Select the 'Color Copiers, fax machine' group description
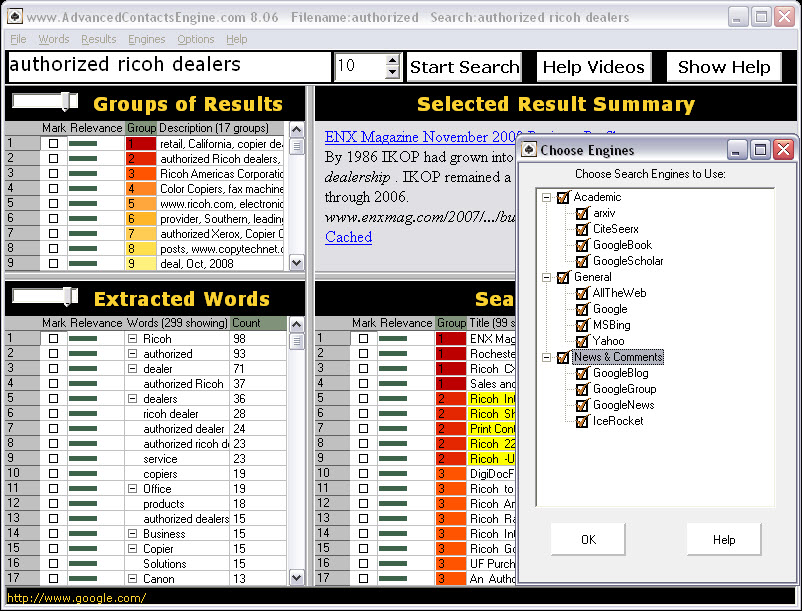Image resolution: width=802 pixels, height=611 pixels. (221, 189)
